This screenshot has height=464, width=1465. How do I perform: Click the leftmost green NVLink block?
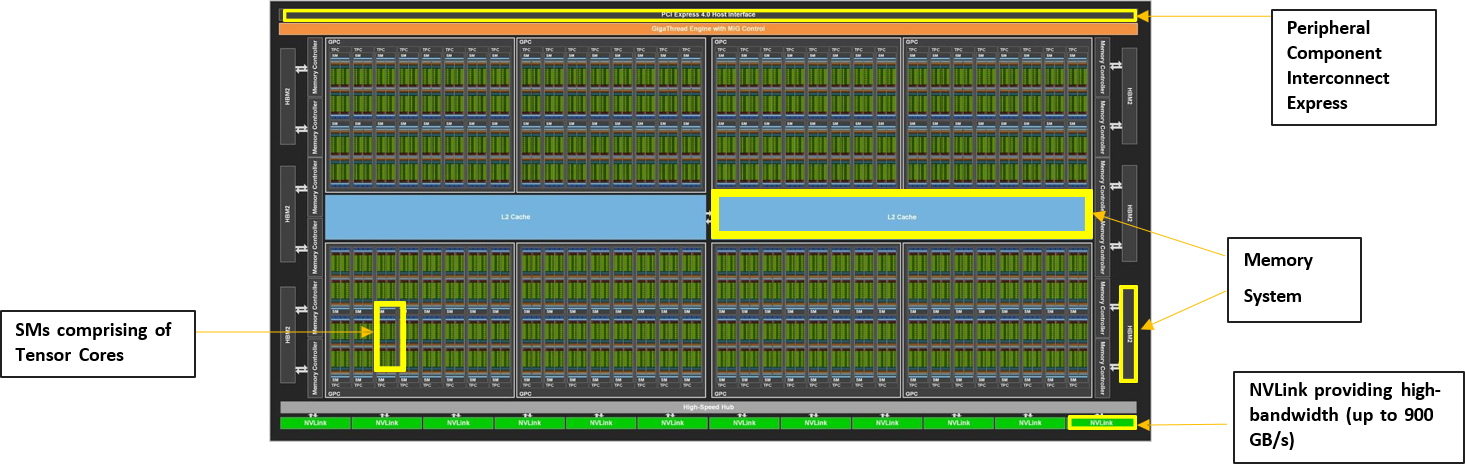[x=315, y=423]
